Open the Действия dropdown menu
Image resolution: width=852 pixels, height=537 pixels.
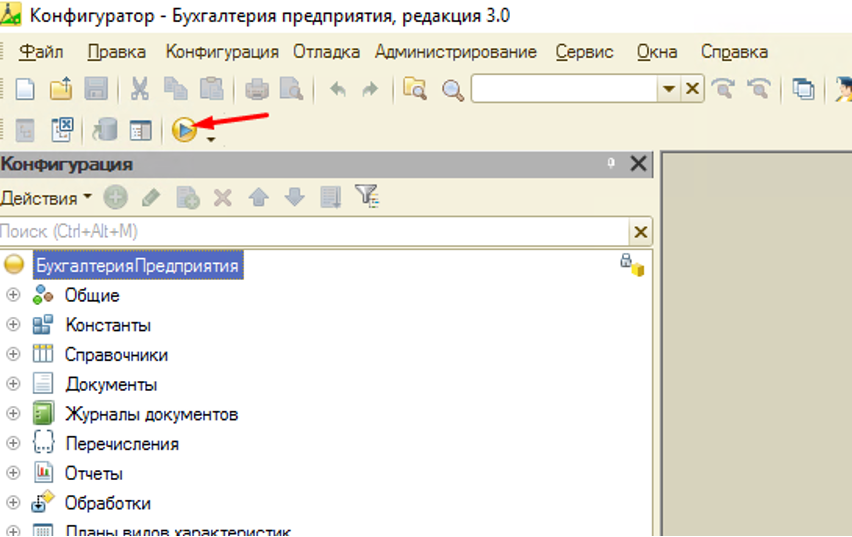click(46, 198)
